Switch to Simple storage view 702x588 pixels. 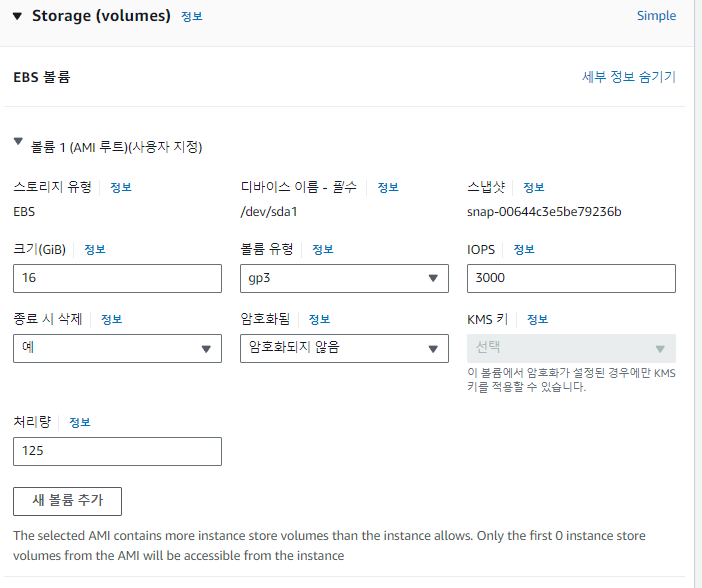coord(656,16)
